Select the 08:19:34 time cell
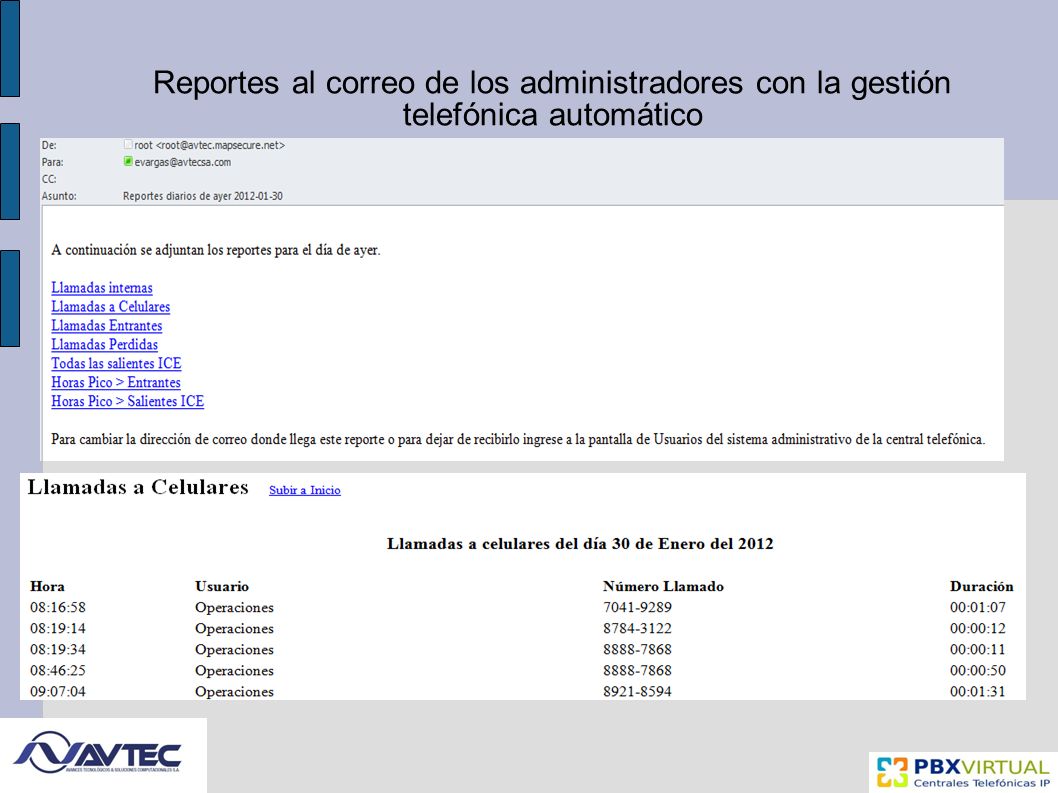Viewport: 1058px width, 793px height. [x=58, y=649]
